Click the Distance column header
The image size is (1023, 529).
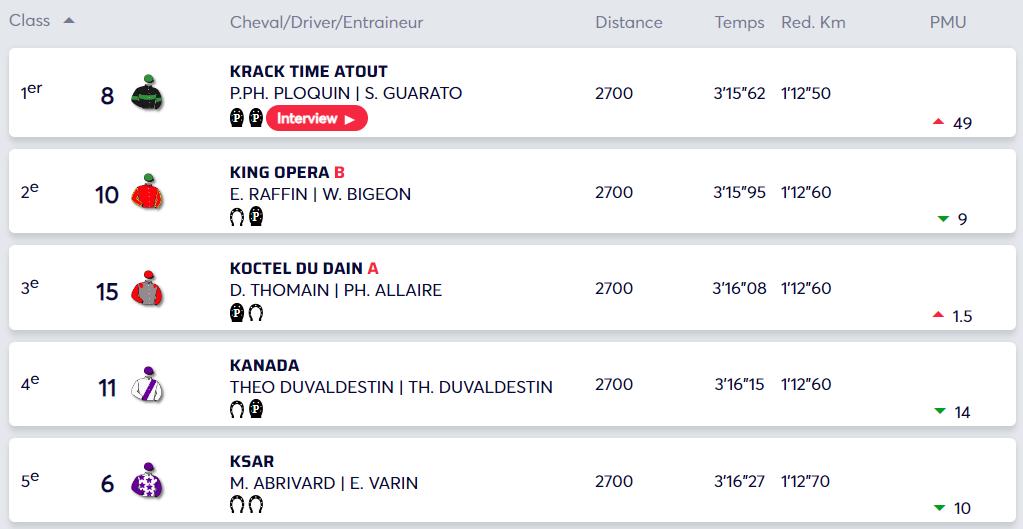coord(628,22)
